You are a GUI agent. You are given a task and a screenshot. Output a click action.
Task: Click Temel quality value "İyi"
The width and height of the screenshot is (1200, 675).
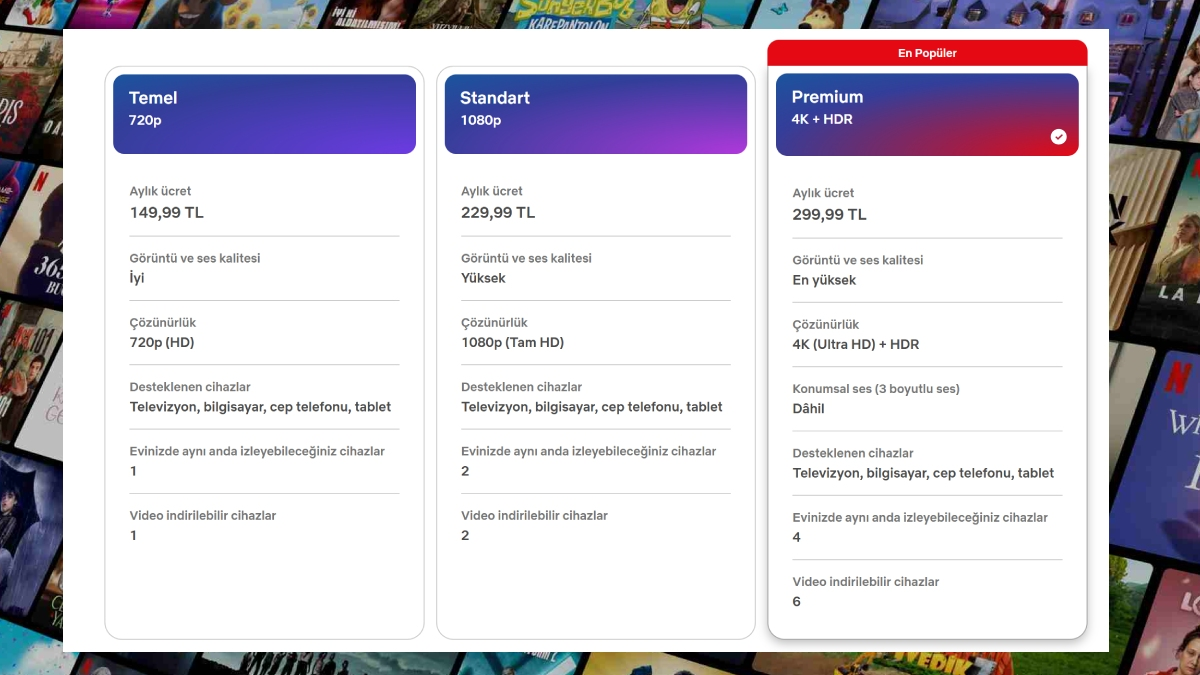coord(137,278)
